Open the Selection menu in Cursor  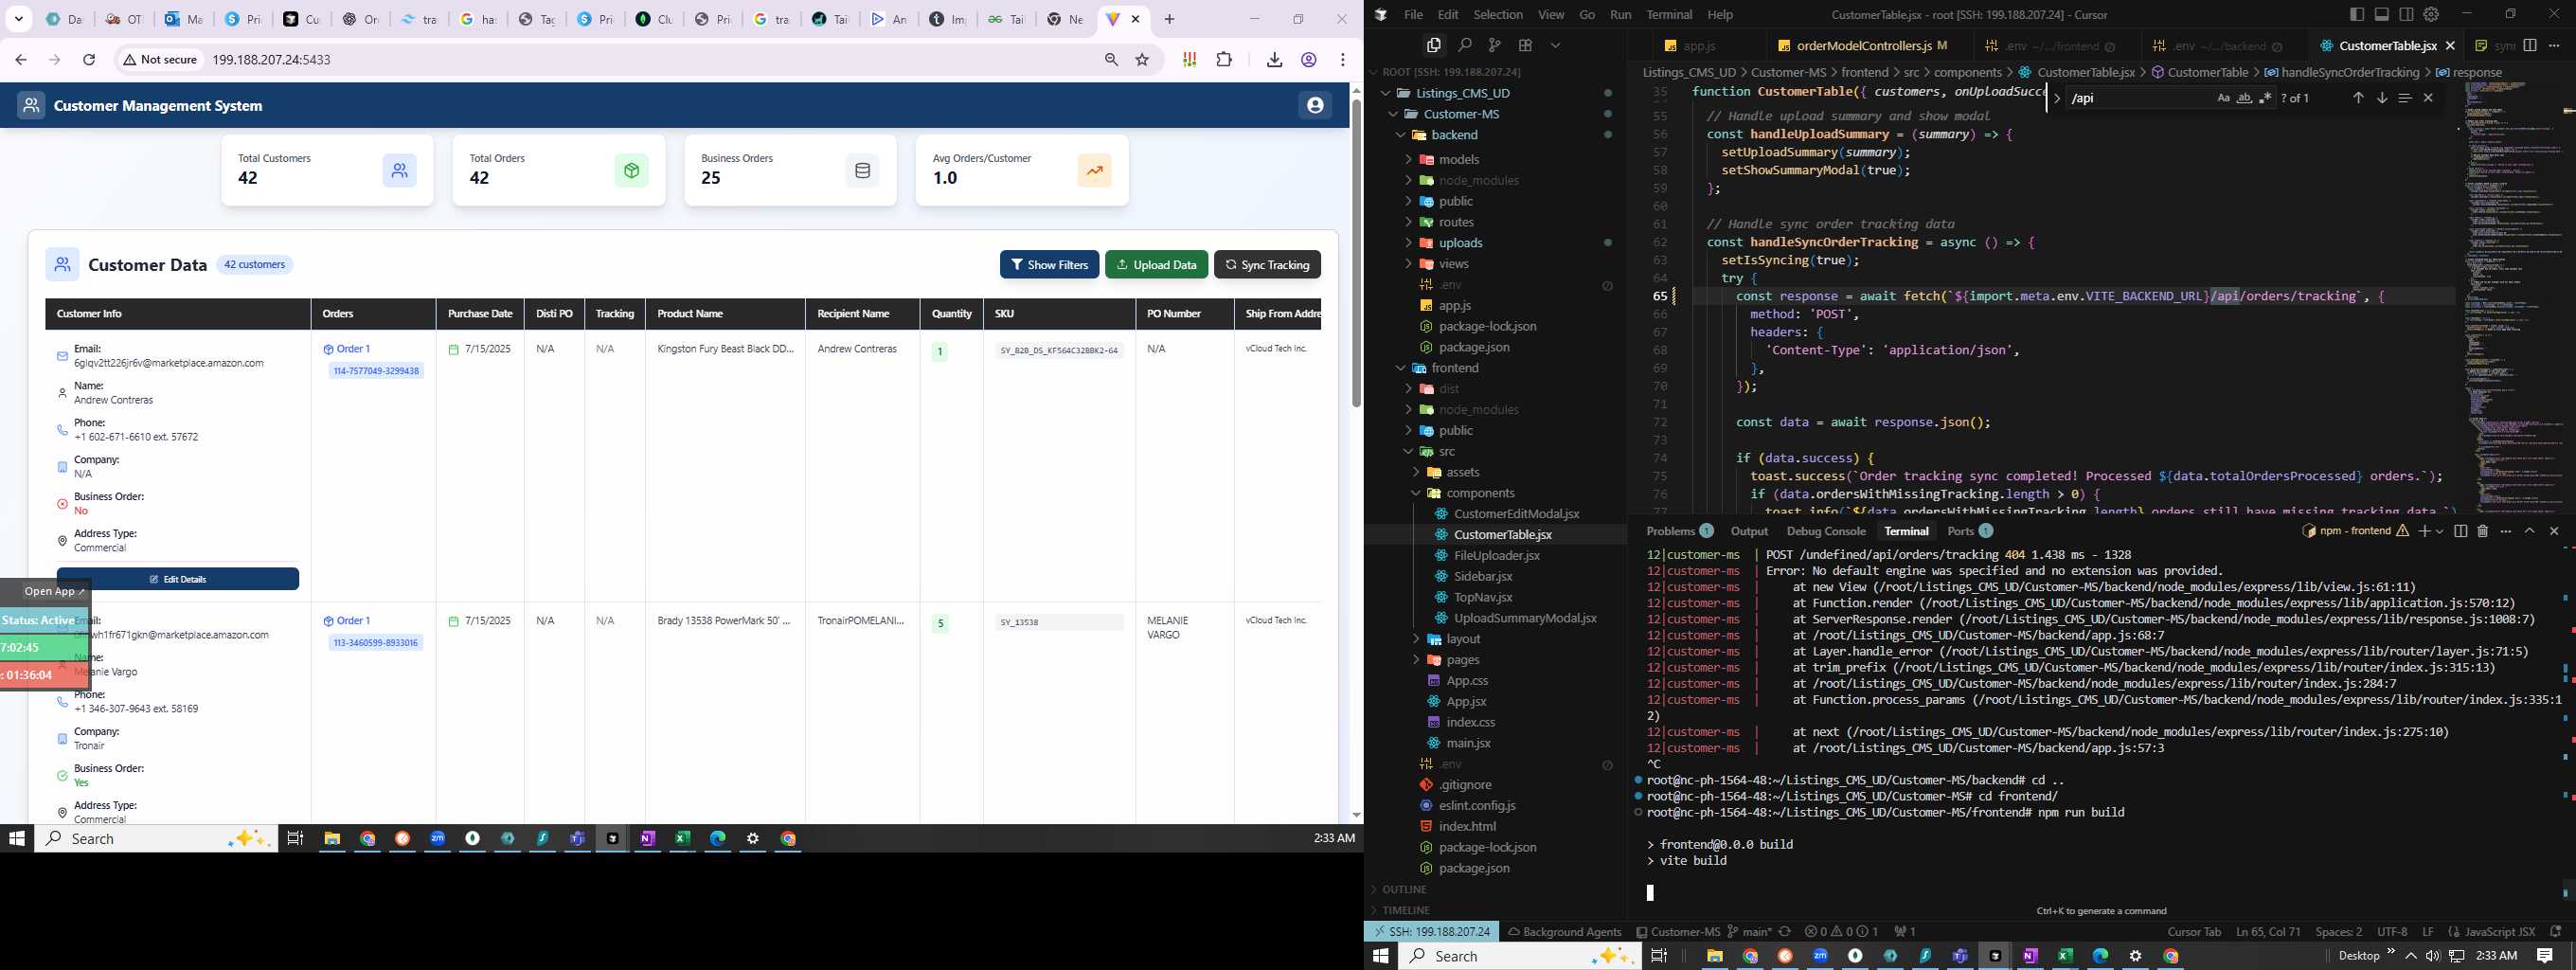(1498, 14)
